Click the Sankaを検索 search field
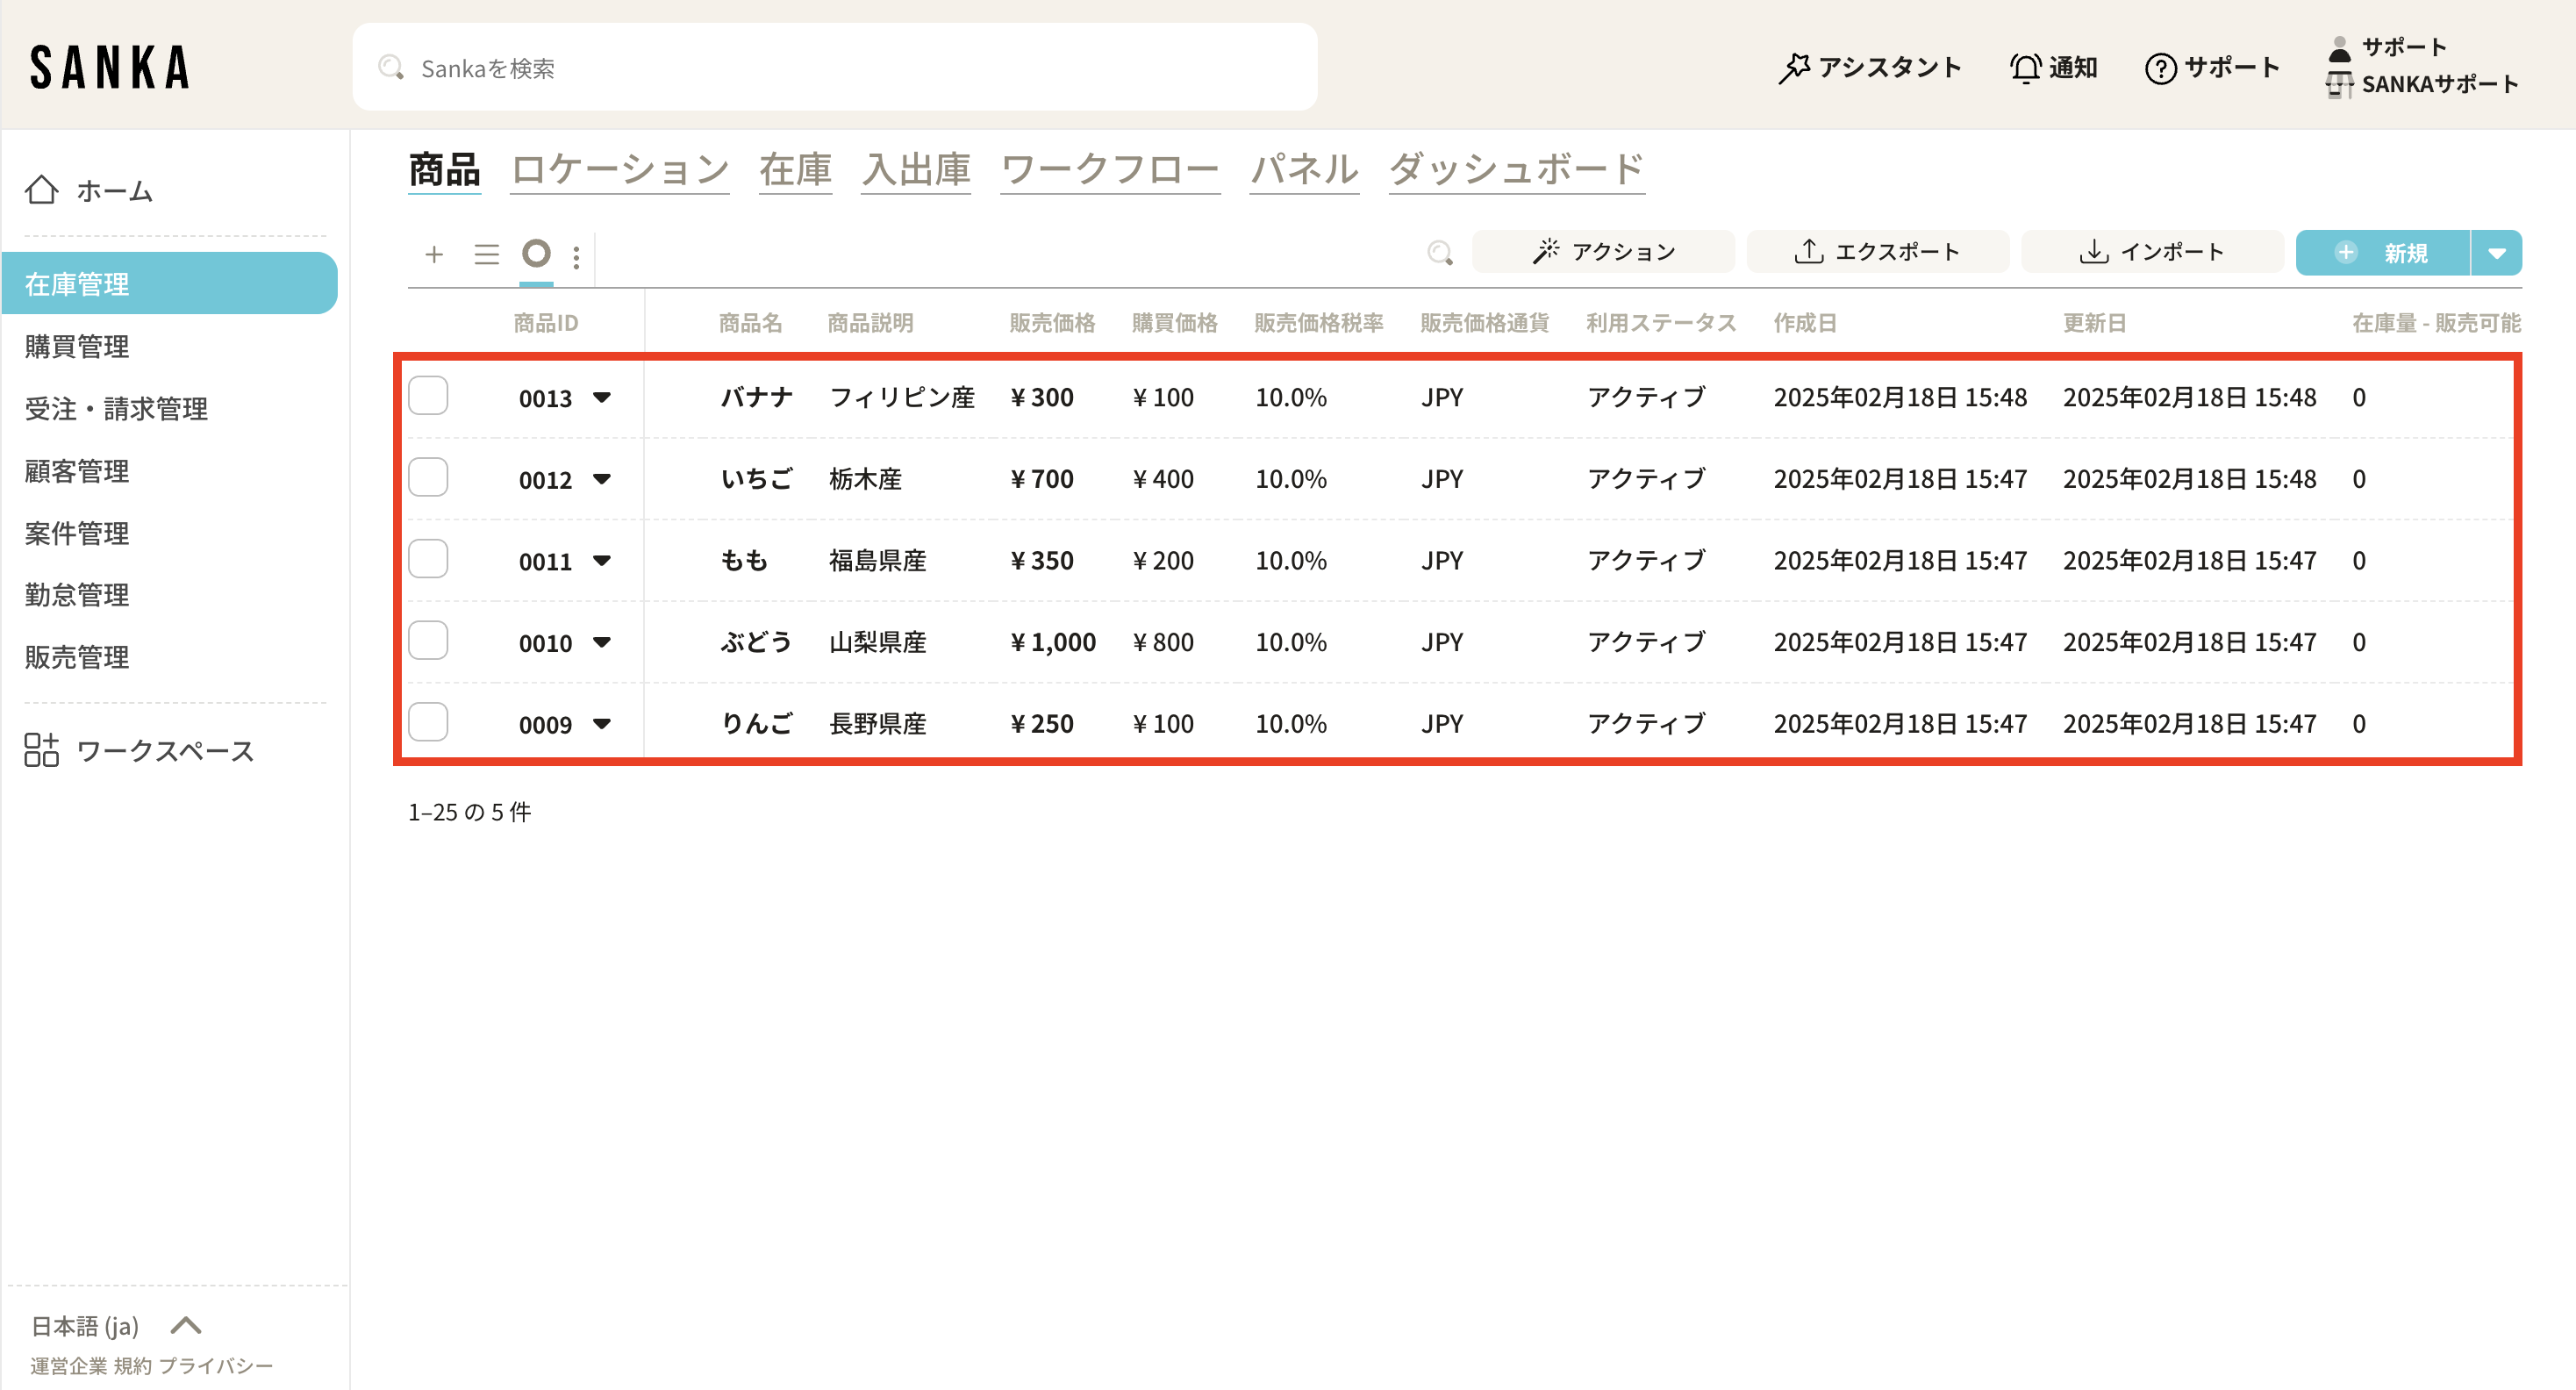This screenshot has height=1390, width=2576. (x=834, y=68)
